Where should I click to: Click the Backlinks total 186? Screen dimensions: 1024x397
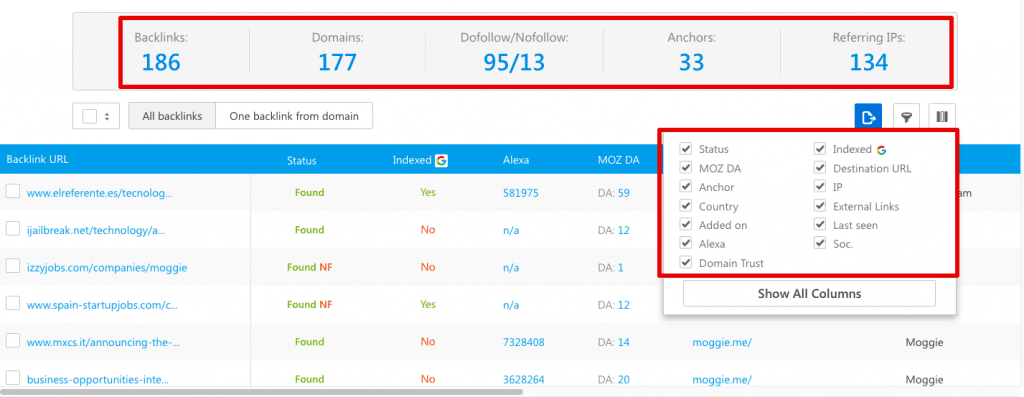[161, 63]
